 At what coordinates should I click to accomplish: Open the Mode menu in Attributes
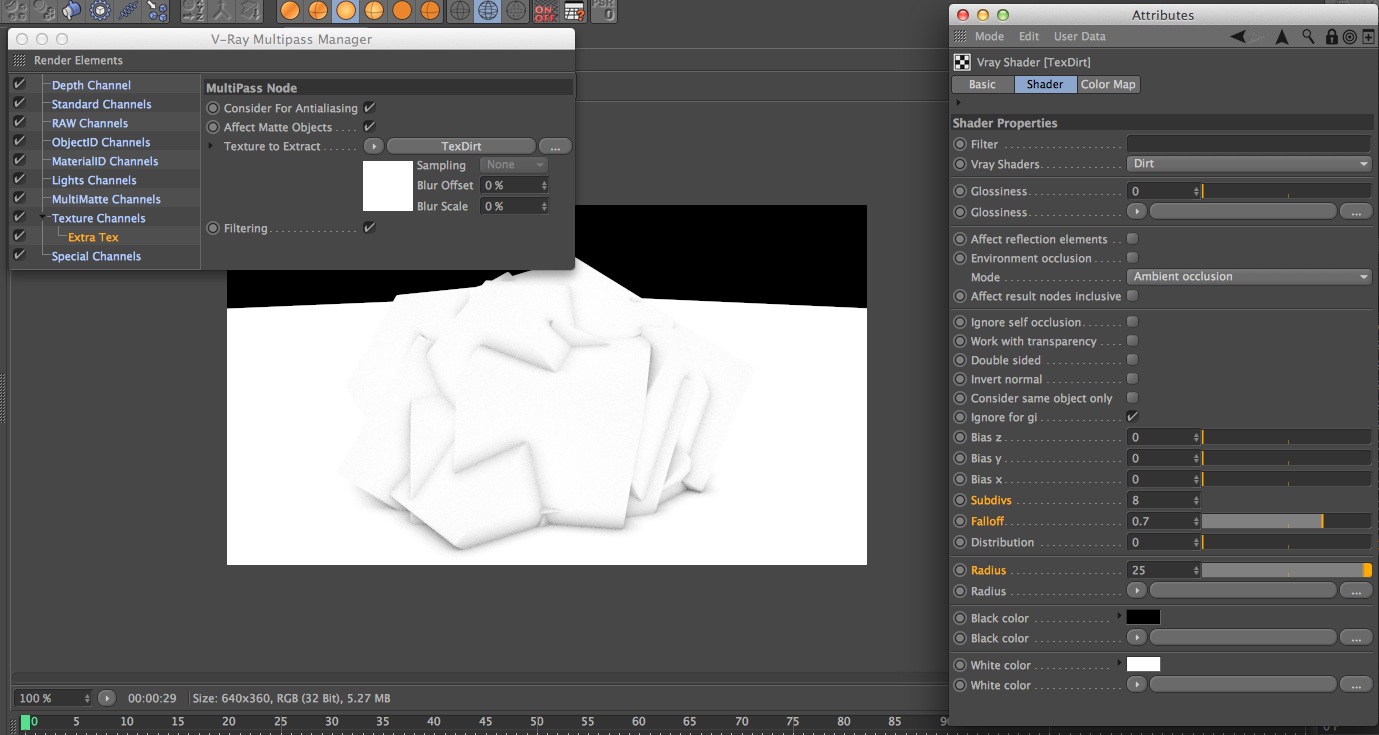(989, 37)
